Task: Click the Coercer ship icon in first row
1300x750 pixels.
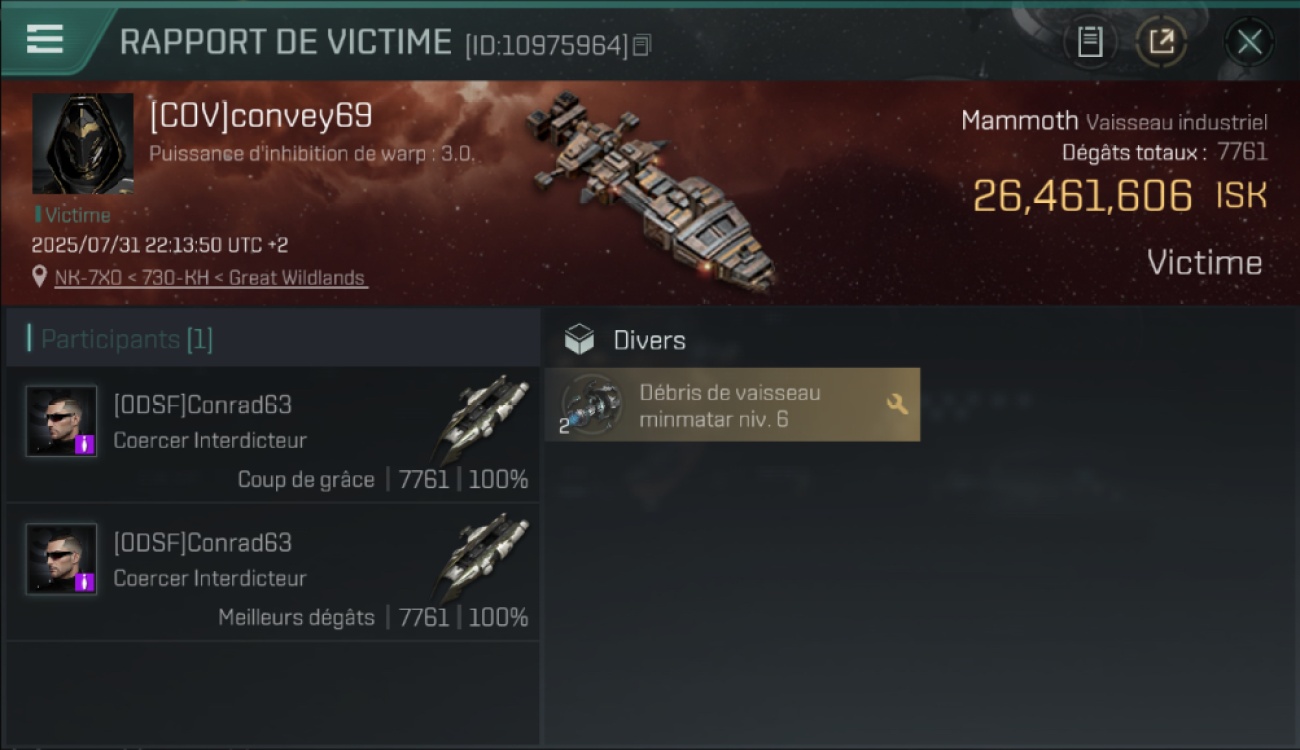Action: tap(483, 415)
